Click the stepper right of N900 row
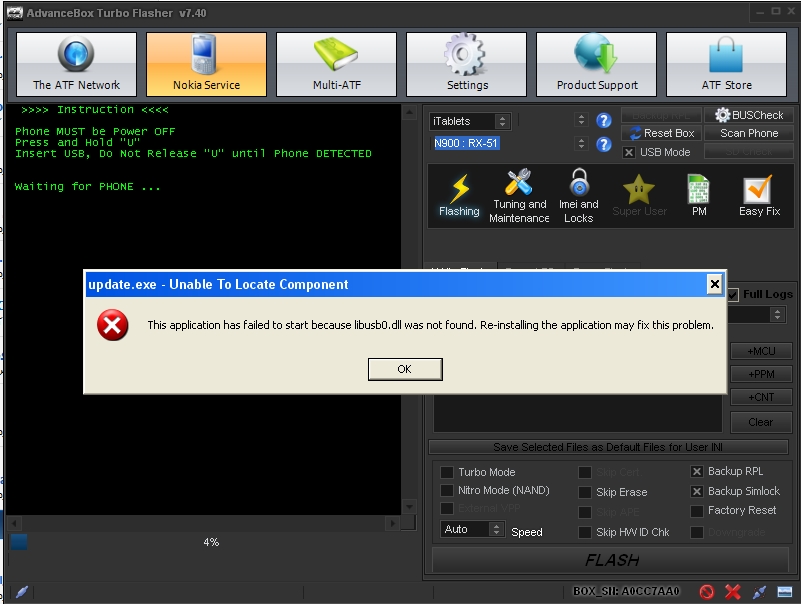Viewport: 801px width, 604px height. tap(581, 143)
